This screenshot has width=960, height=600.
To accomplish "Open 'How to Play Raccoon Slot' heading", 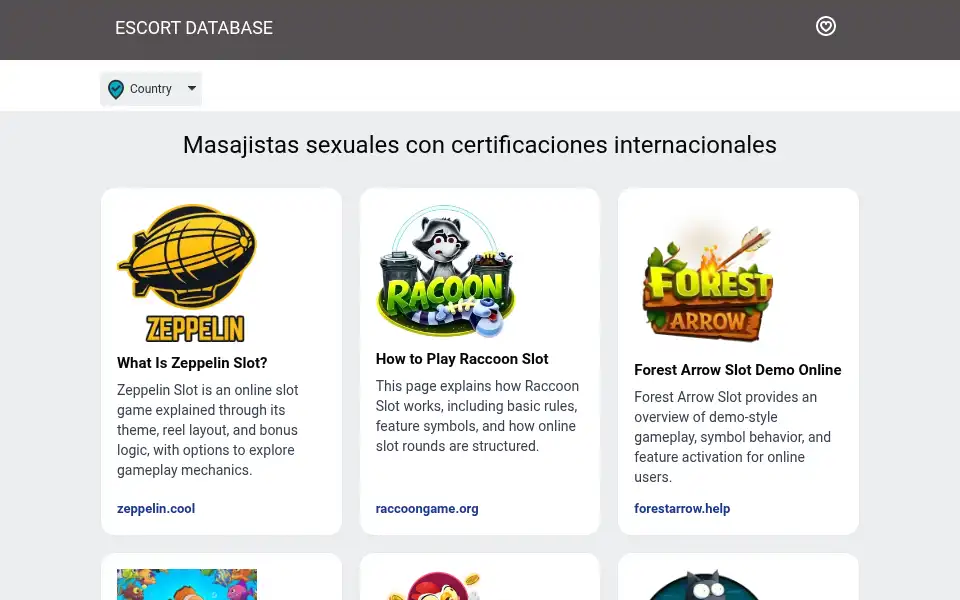I will (462, 359).
